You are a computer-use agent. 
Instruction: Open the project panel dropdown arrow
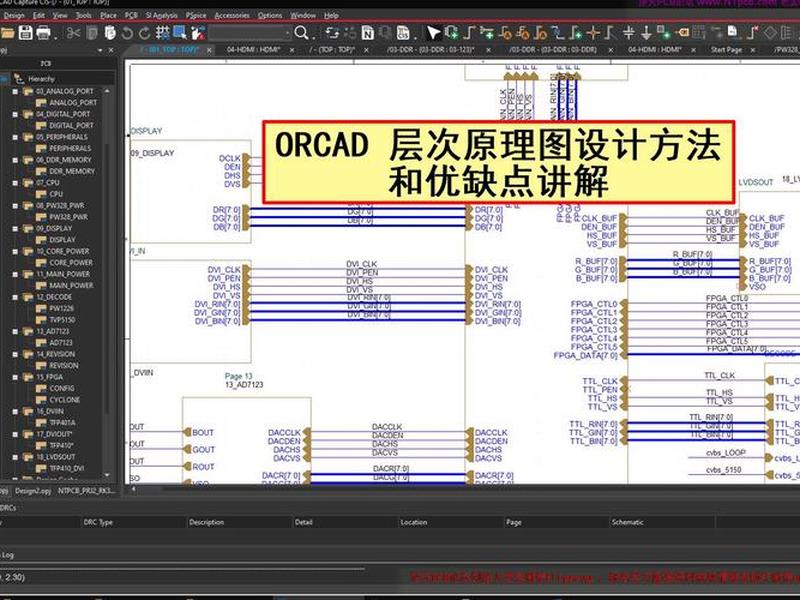(x=100, y=51)
